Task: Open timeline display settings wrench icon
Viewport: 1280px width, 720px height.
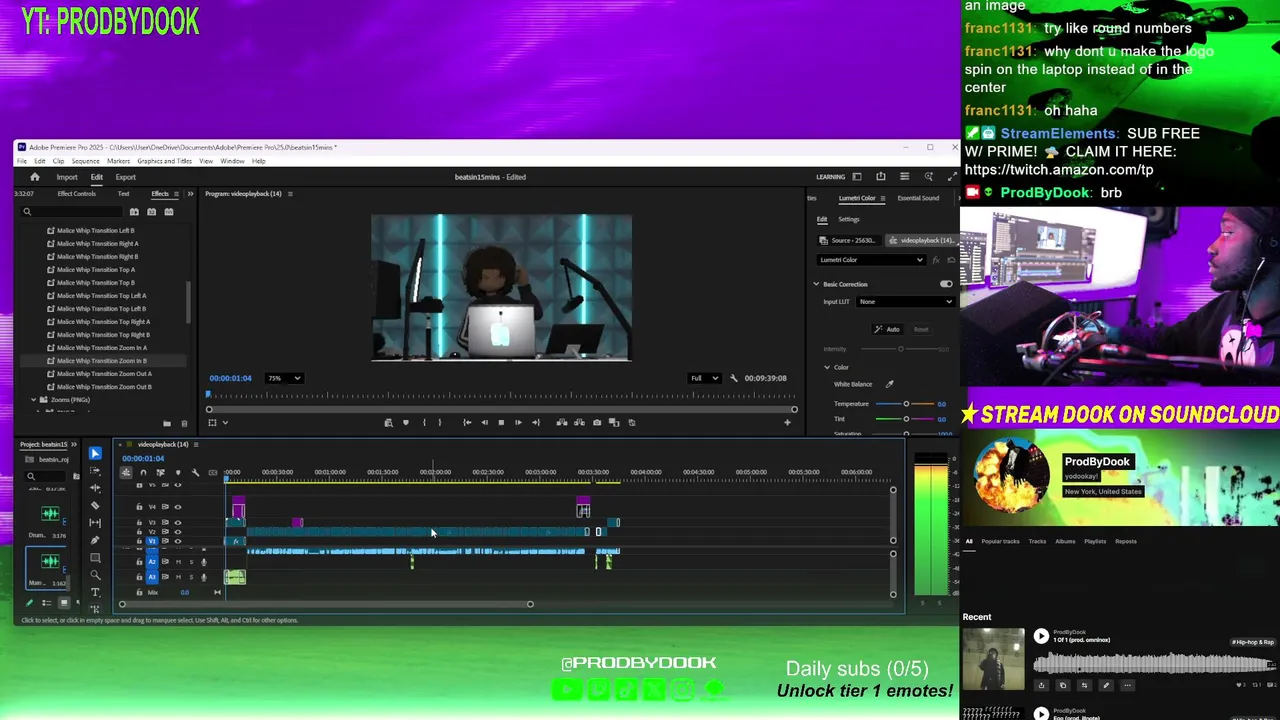Action: [x=195, y=472]
